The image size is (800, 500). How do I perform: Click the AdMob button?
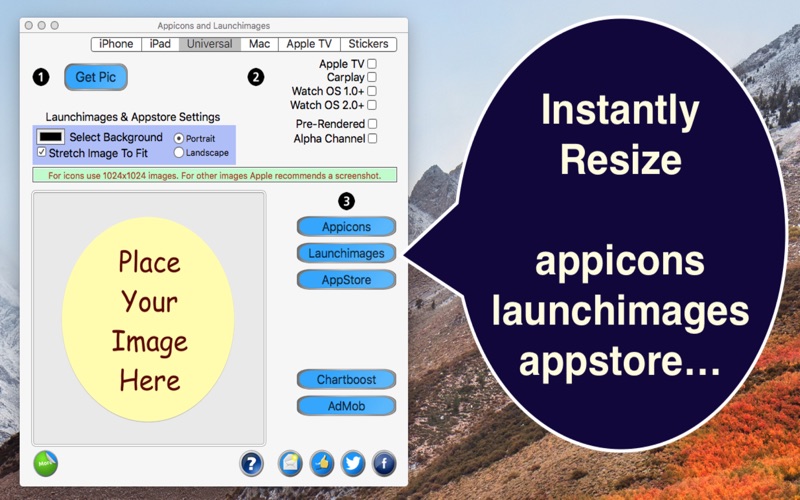[x=346, y=406]
